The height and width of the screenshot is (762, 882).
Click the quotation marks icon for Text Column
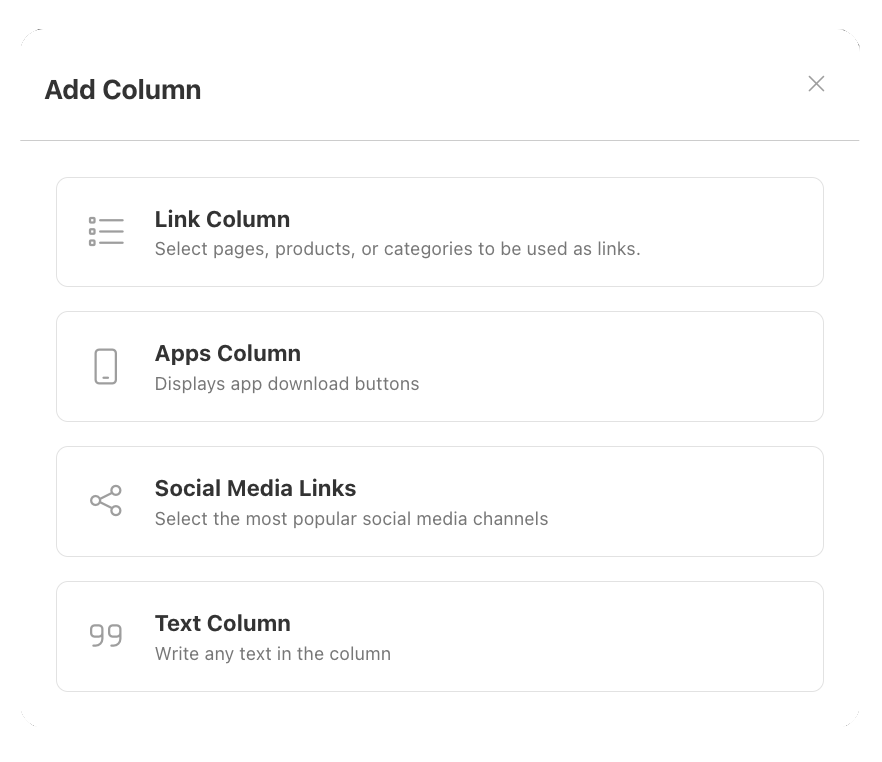pyautogui.click(x=106, y=635)
